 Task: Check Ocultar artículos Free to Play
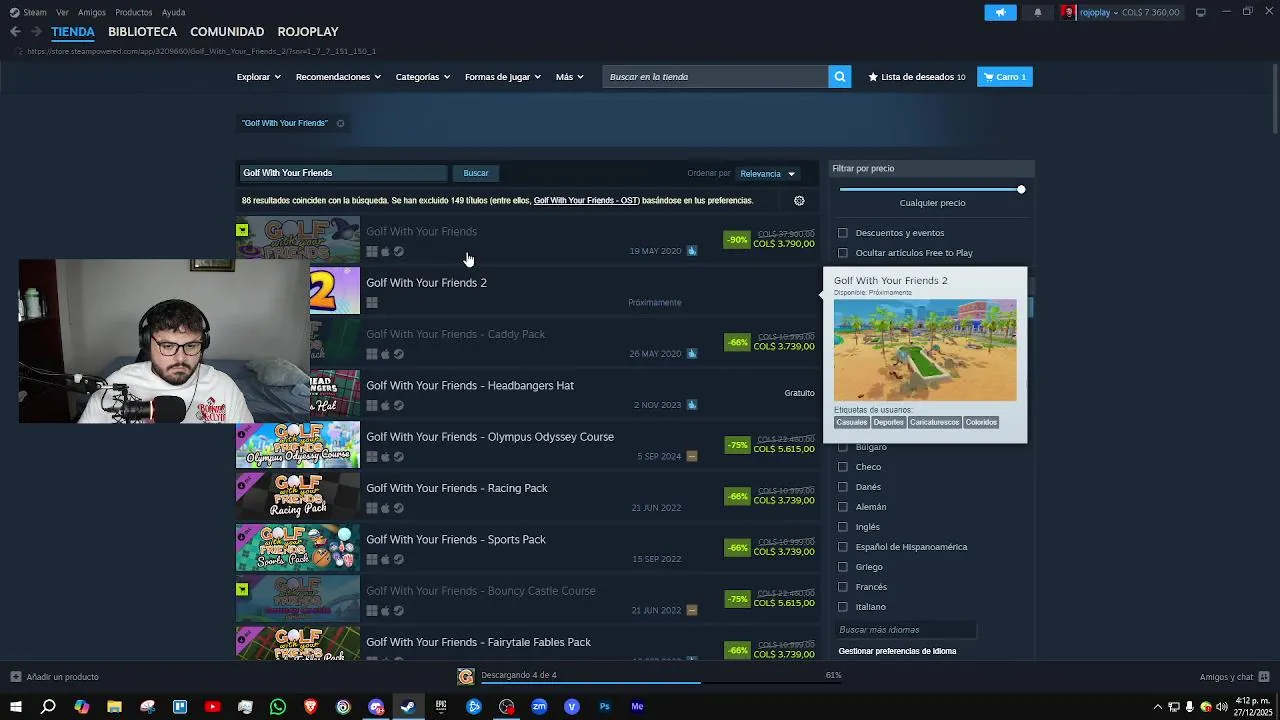[x=843, y=253]
